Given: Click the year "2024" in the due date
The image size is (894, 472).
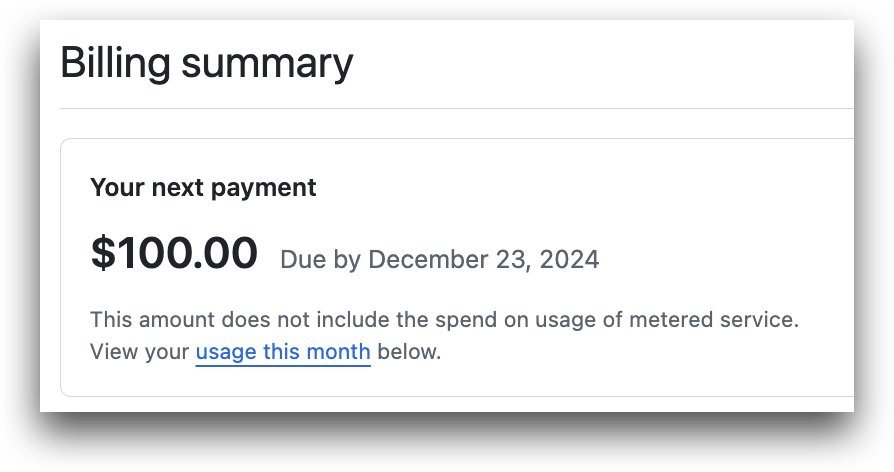Looking at the screenshot, I should [569, 259].
